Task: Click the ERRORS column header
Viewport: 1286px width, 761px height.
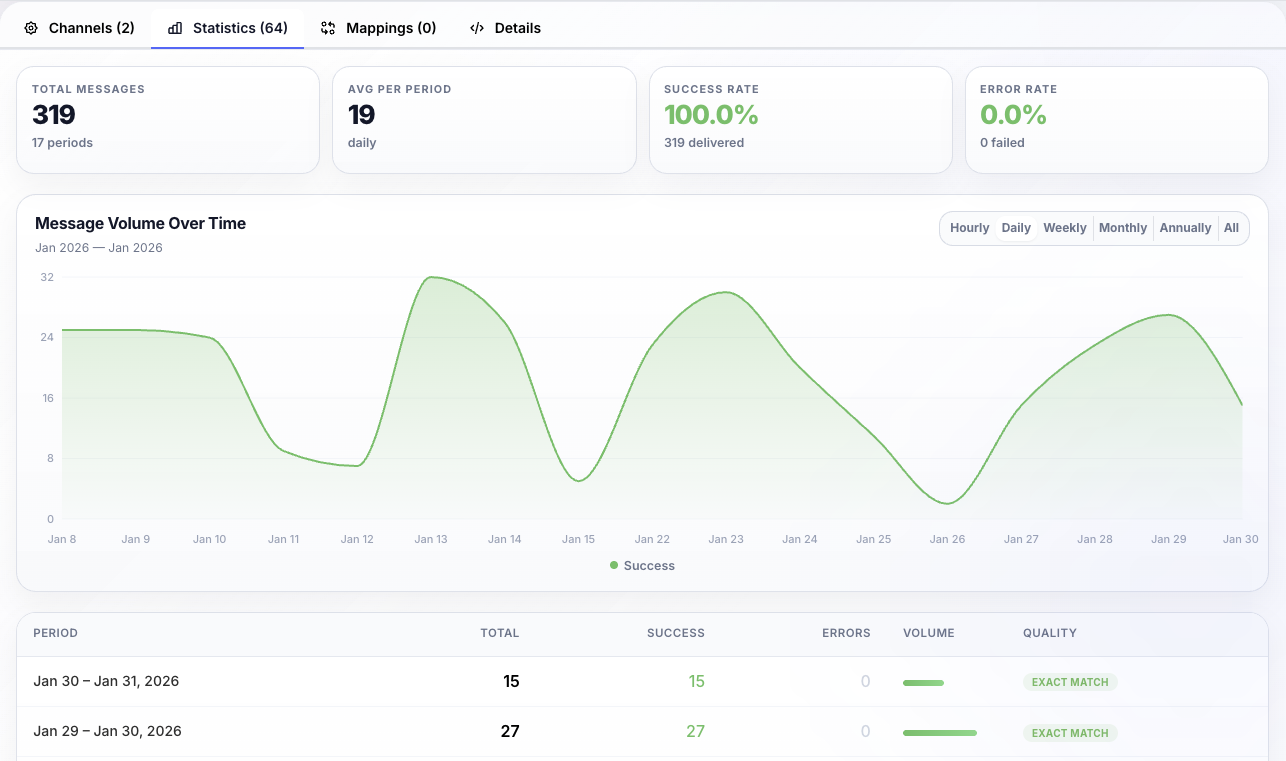Action: click(846, 633)
